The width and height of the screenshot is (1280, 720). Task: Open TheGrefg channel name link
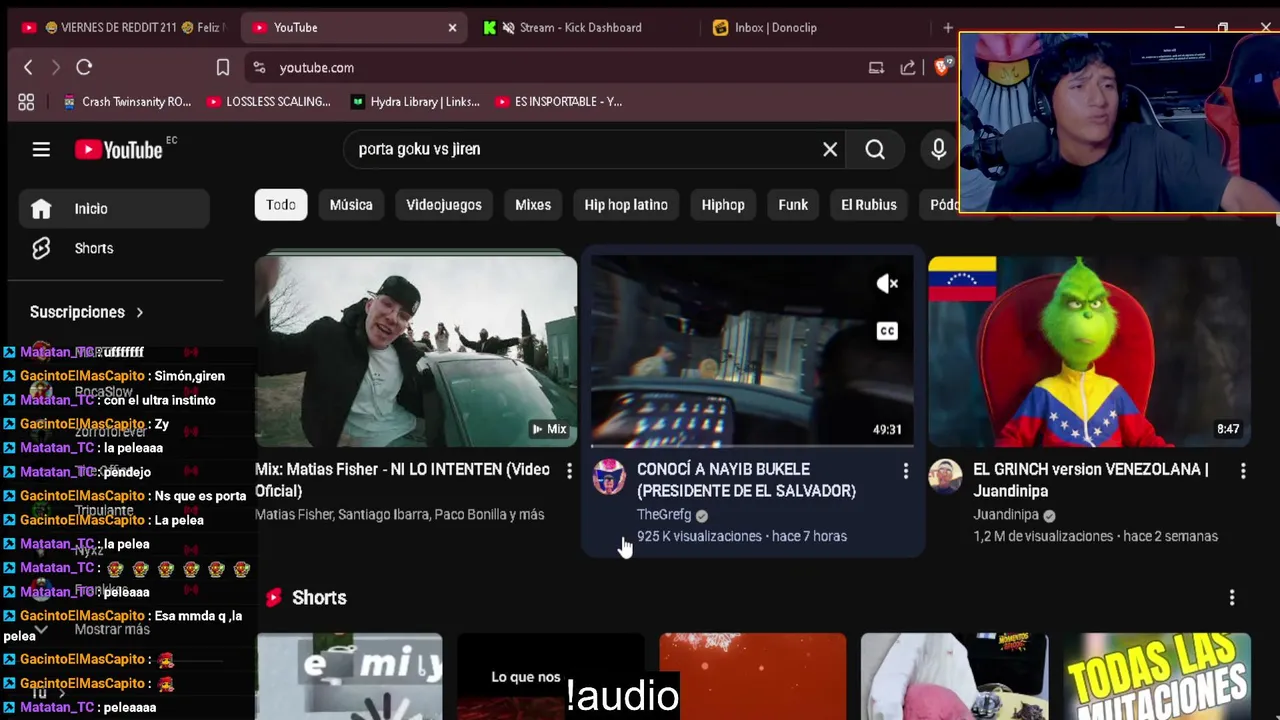pos(664,515)
